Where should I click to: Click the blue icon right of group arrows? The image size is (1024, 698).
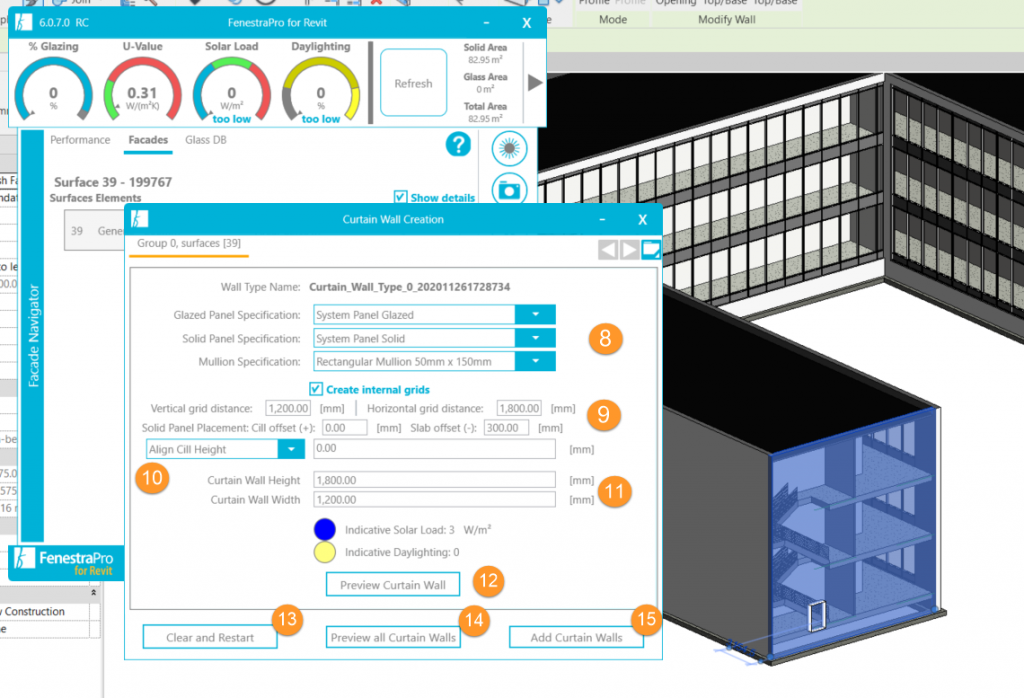651,249
